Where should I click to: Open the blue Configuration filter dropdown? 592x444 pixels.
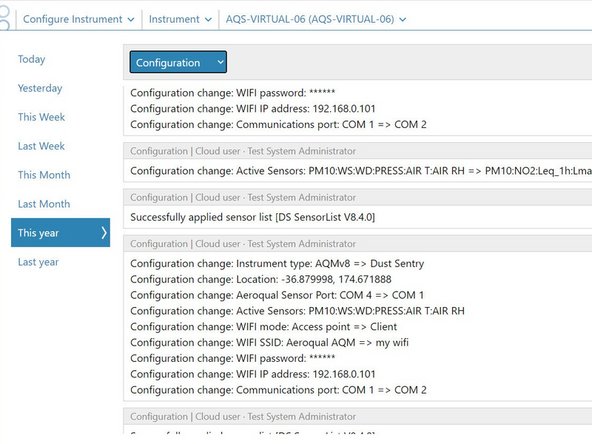coord(178,62)
